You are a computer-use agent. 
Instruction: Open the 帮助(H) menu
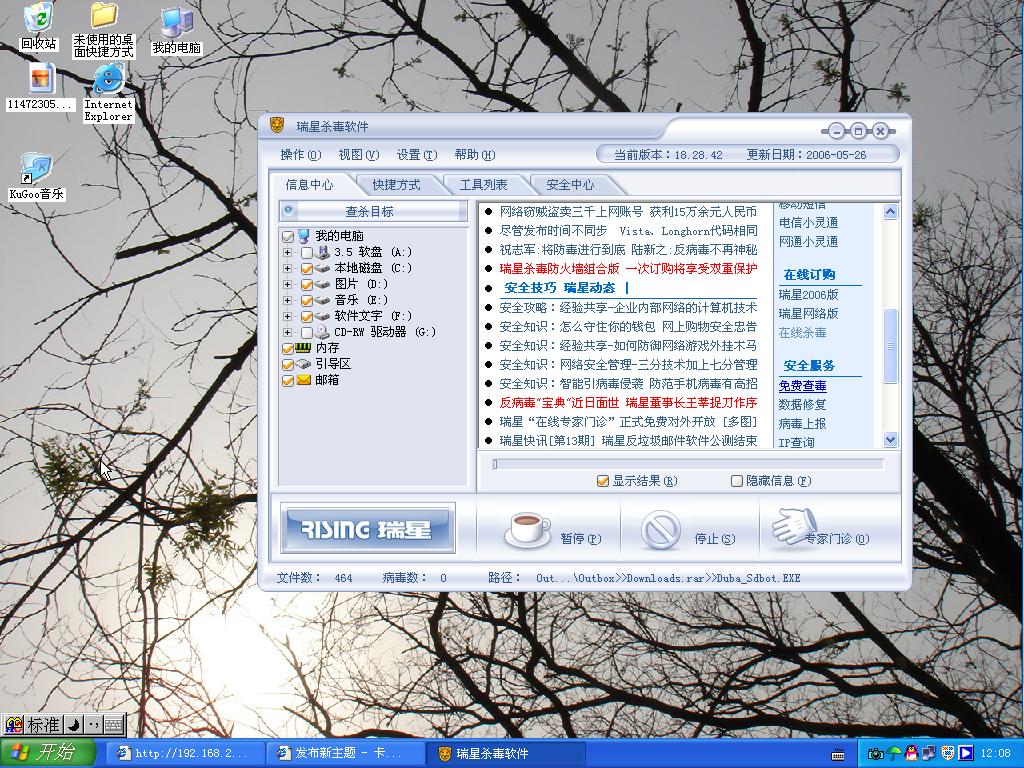[x=475, y=155]
